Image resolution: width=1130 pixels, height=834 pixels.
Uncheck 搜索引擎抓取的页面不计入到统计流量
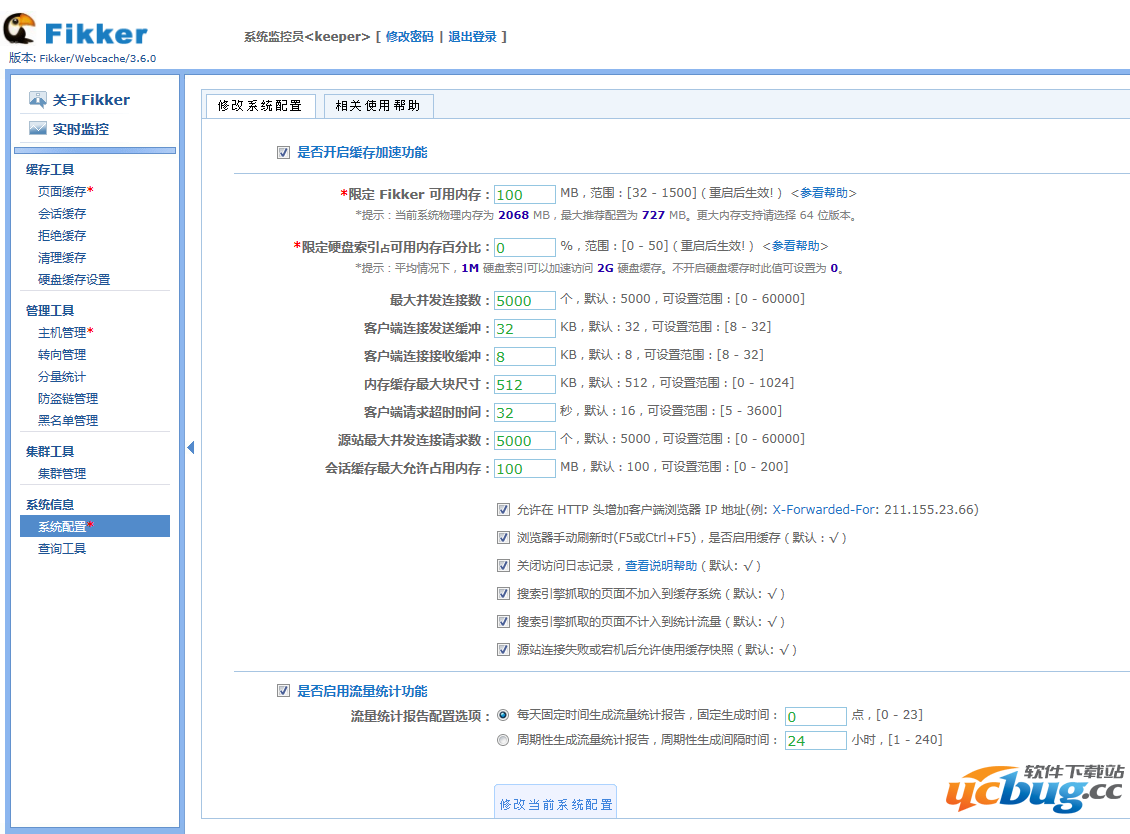tap(504, 621)
